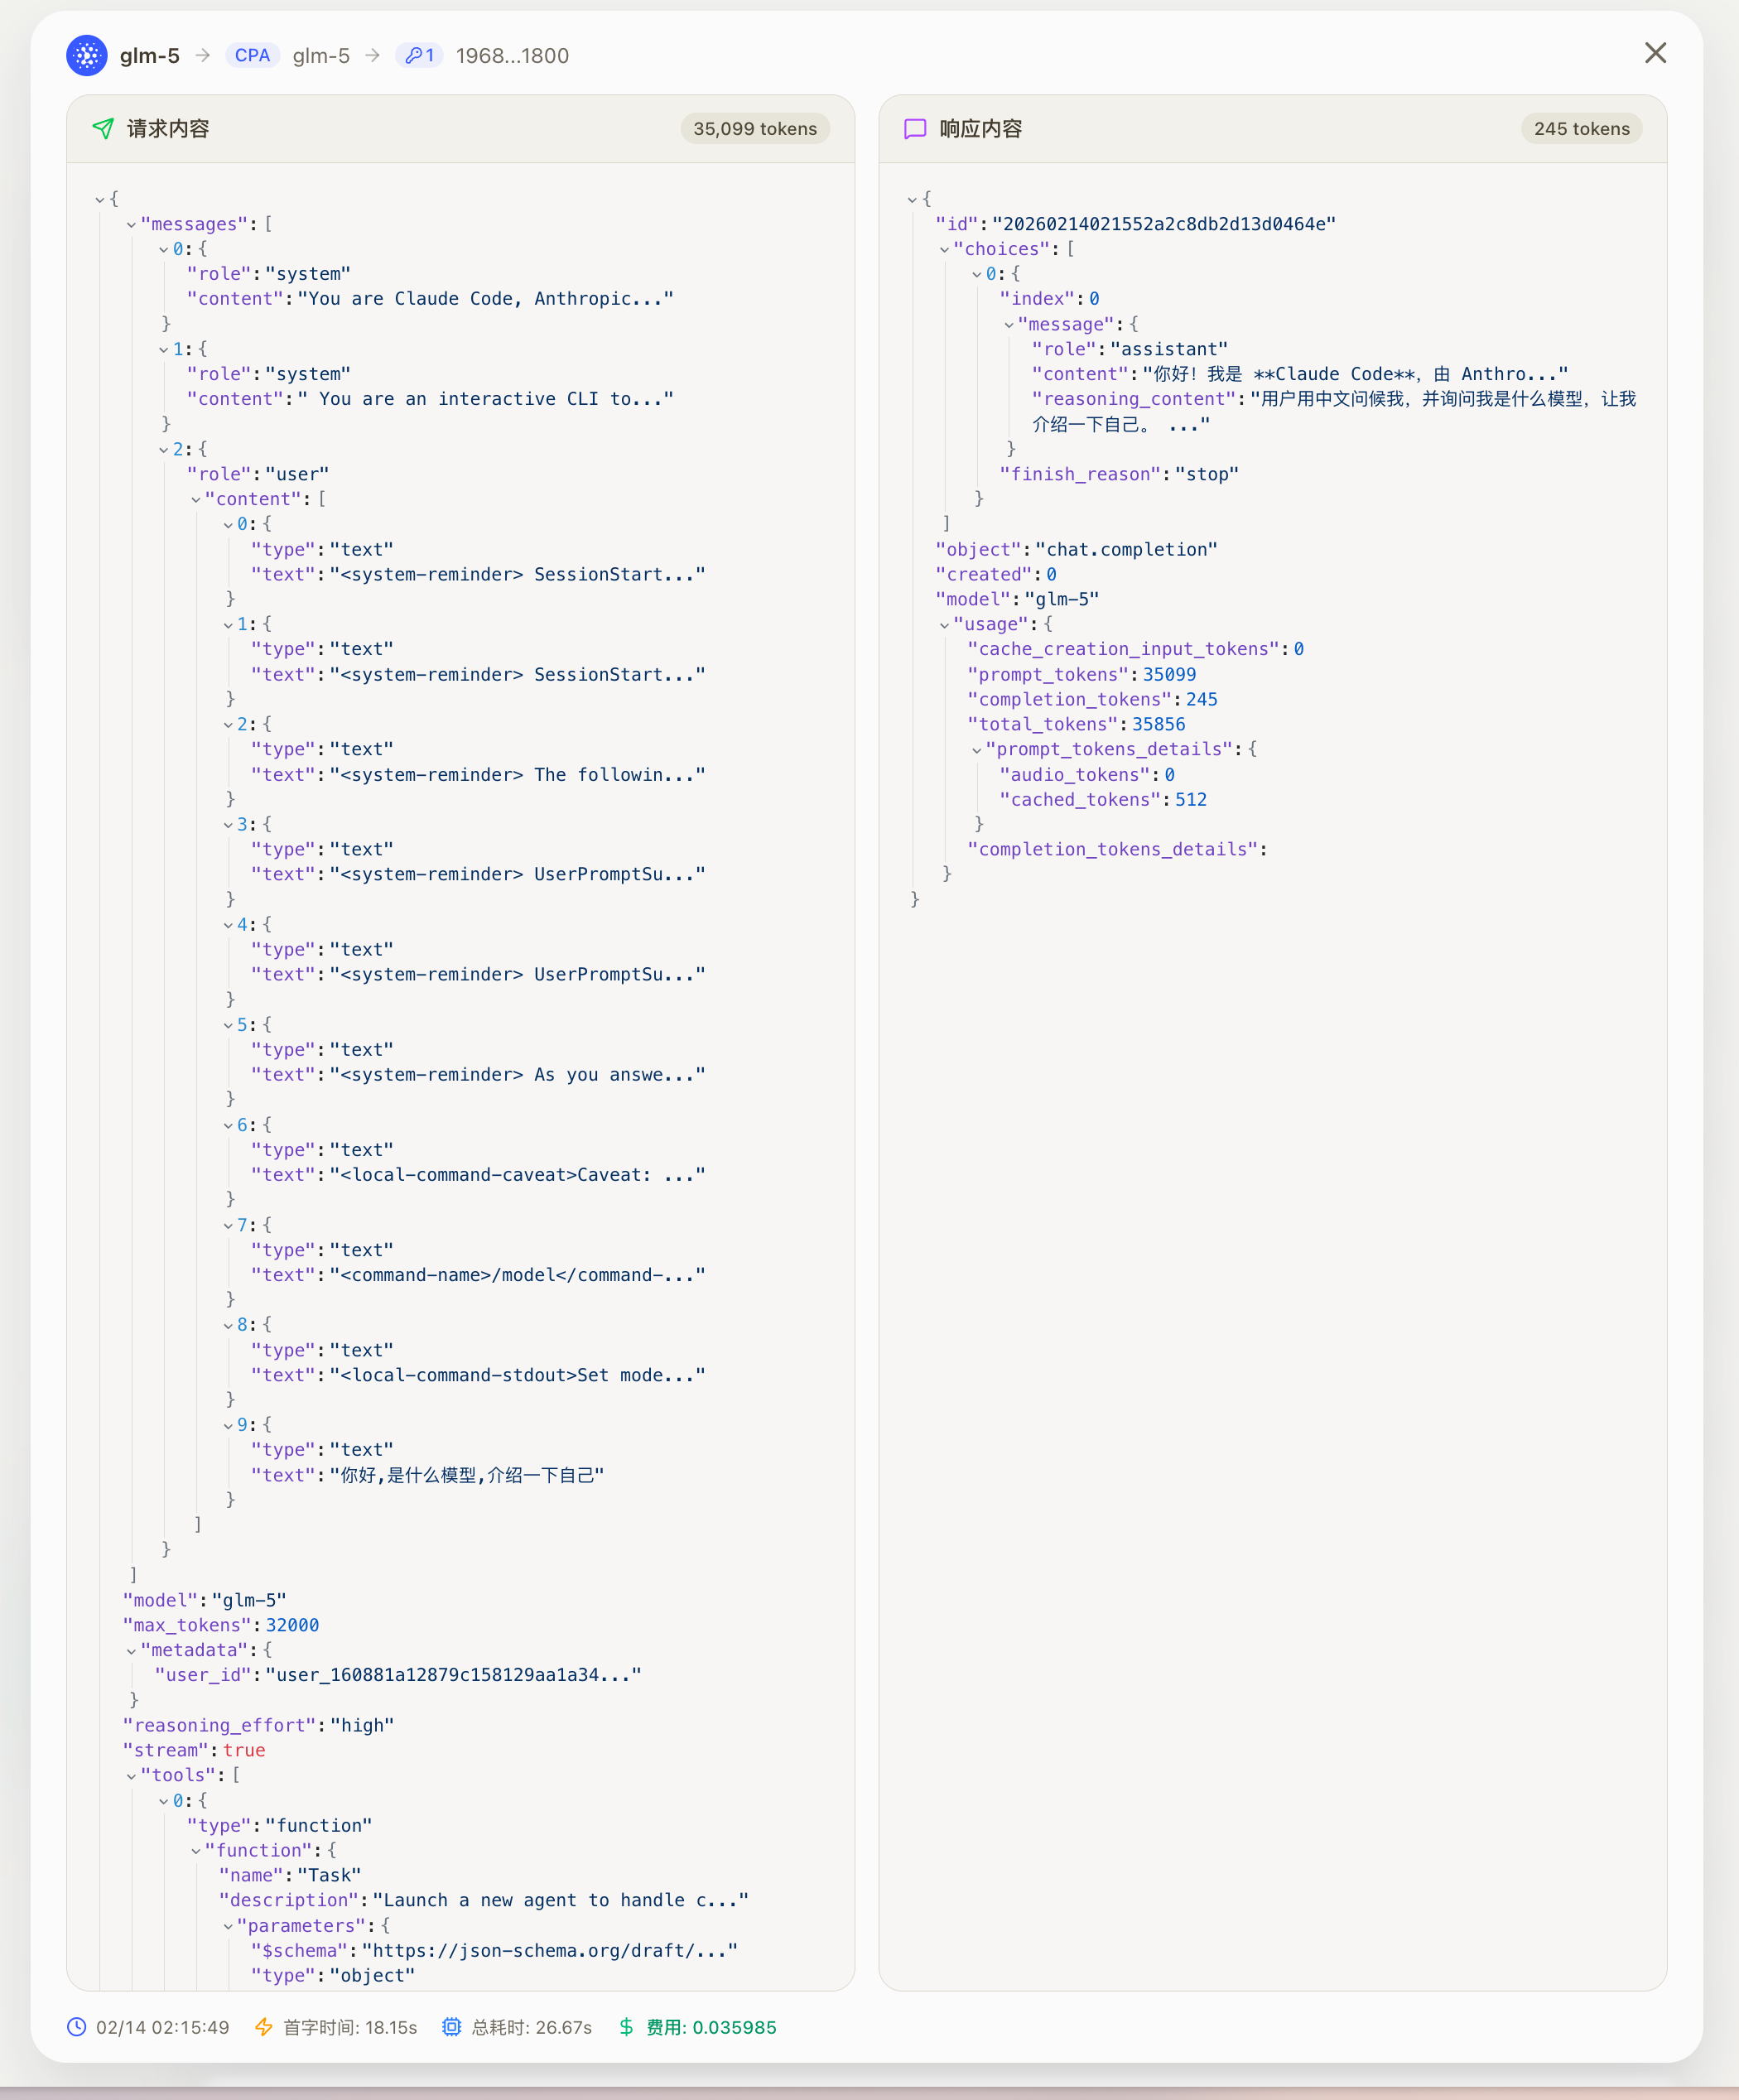Click the lightning first-token time icon
Screen dimensions: 1739x2100
(x=264, y=2027)
